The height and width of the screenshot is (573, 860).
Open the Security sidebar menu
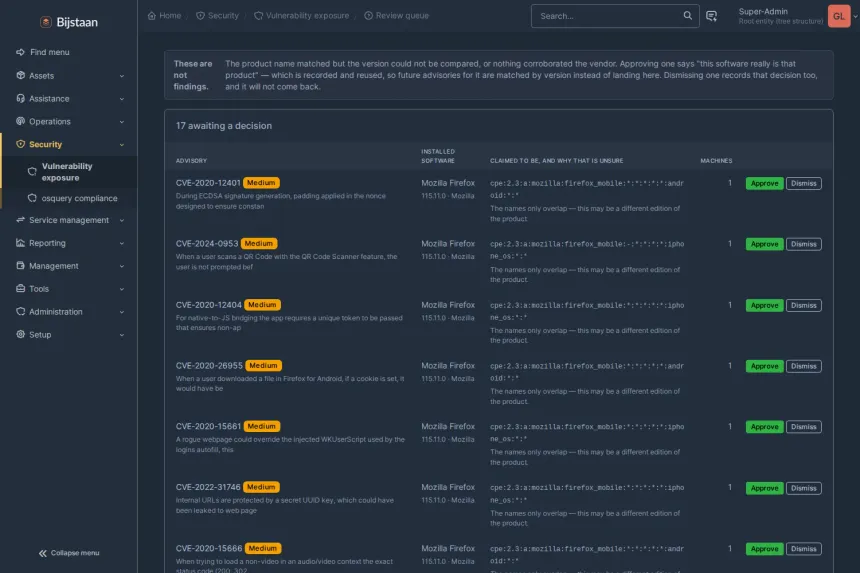69,144
